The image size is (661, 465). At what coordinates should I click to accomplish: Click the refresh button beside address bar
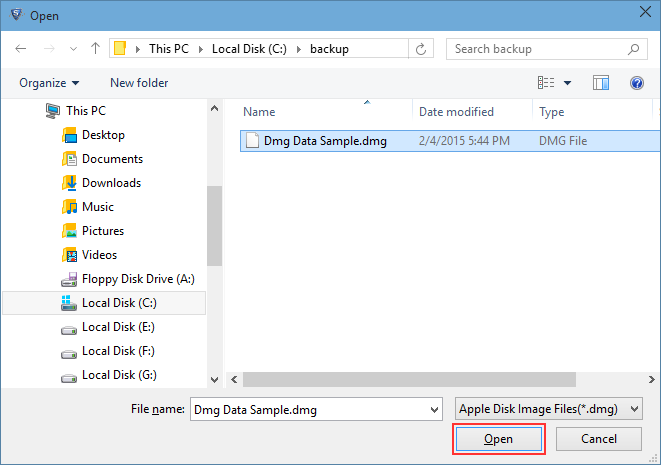[x=422, y=49]
